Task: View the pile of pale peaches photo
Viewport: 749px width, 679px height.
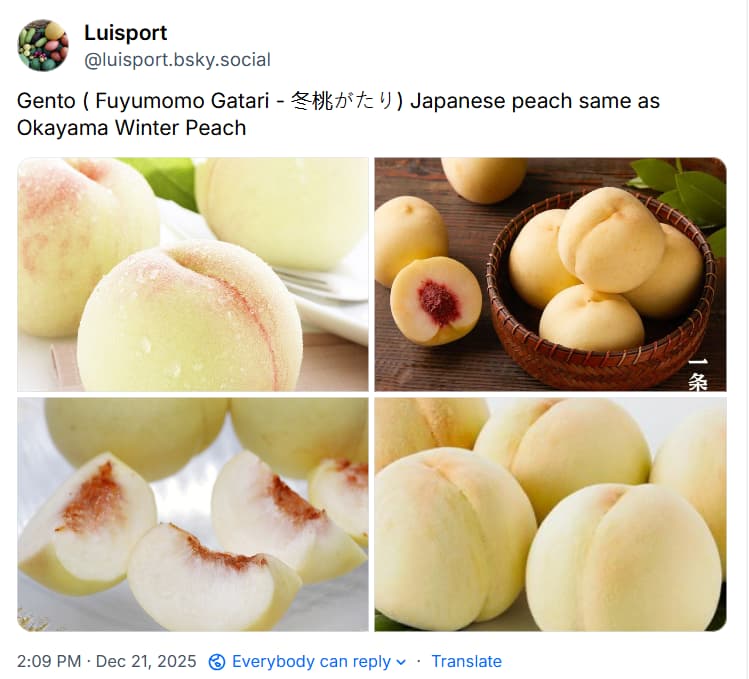Action: (x=550, y=515)
